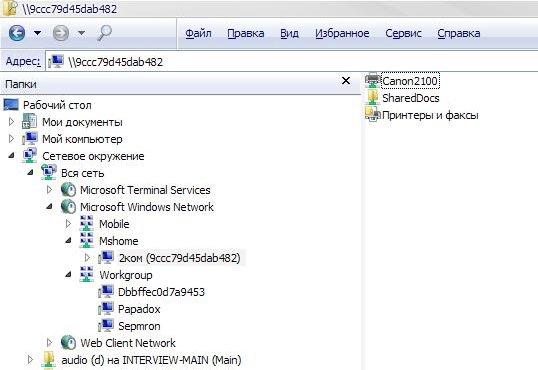The height and width of the screenshot is (370, 538).
Task: Collapse the Microsoft Windows Network node
Action: coord(49,206)
